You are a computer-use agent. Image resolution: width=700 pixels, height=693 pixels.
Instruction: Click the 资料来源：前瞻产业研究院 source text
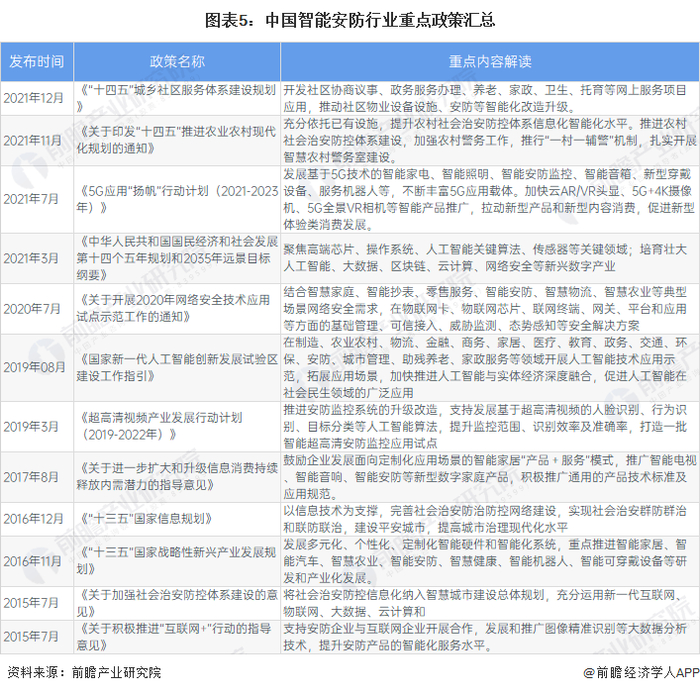(84, 672)
